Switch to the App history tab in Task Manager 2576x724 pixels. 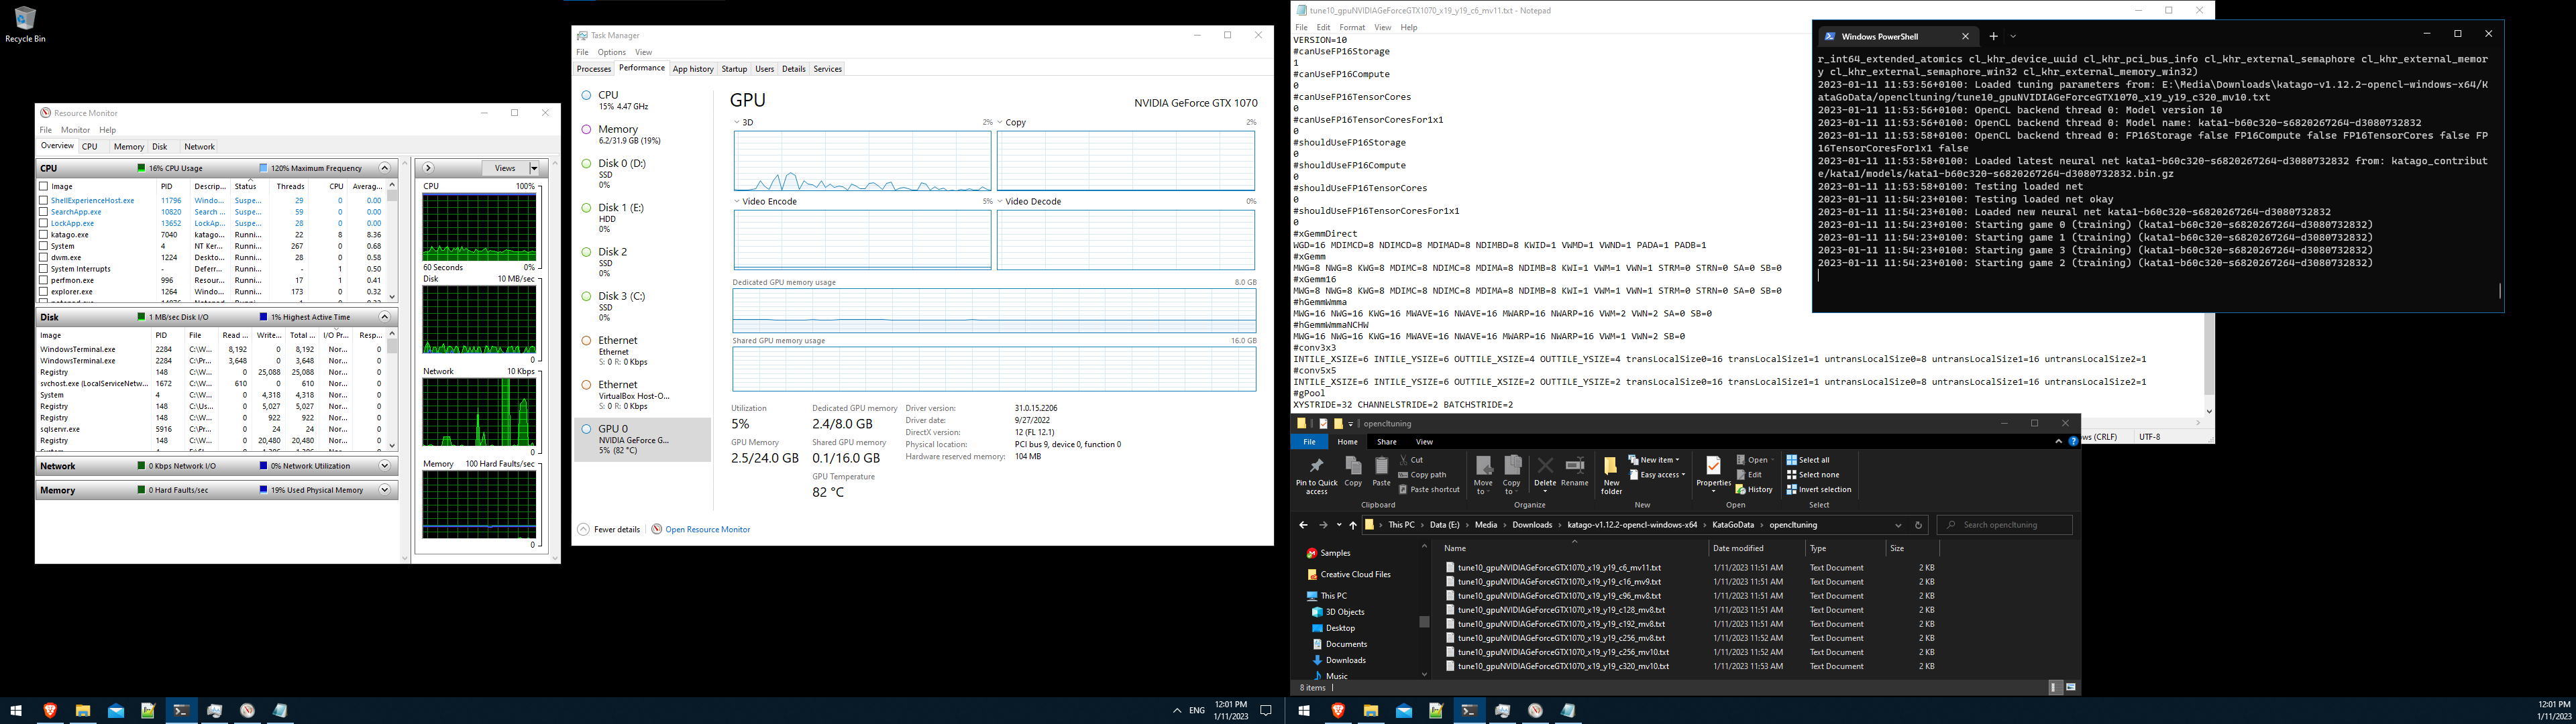(693, 68)
